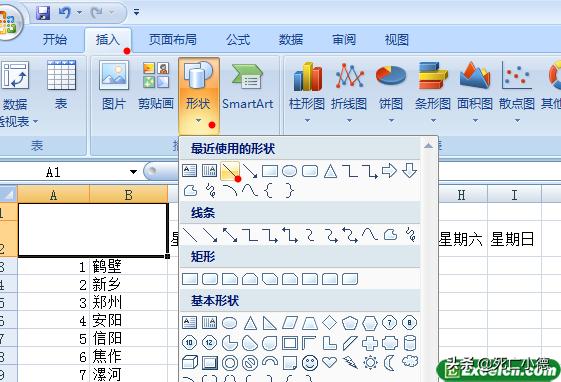Select the down block arrow shape
Viewport: 561px width, 382px height.
coord(409,171)
